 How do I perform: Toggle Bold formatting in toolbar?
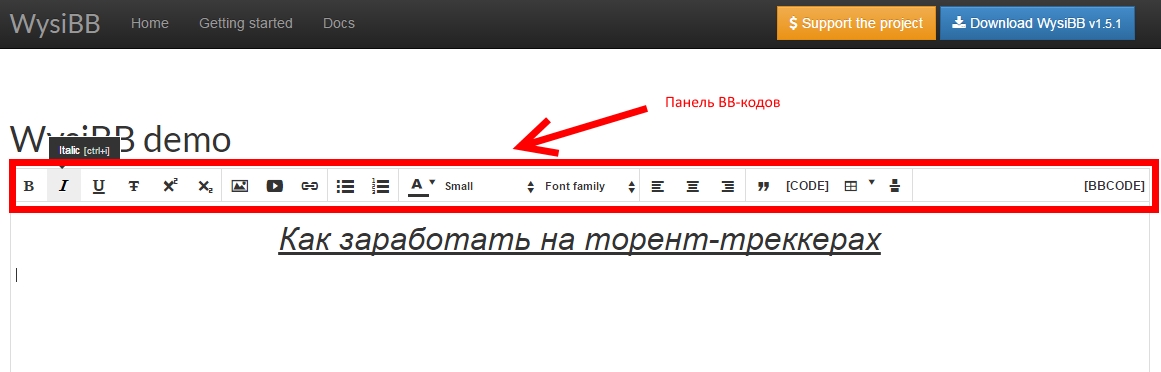[x=29, y=186]
